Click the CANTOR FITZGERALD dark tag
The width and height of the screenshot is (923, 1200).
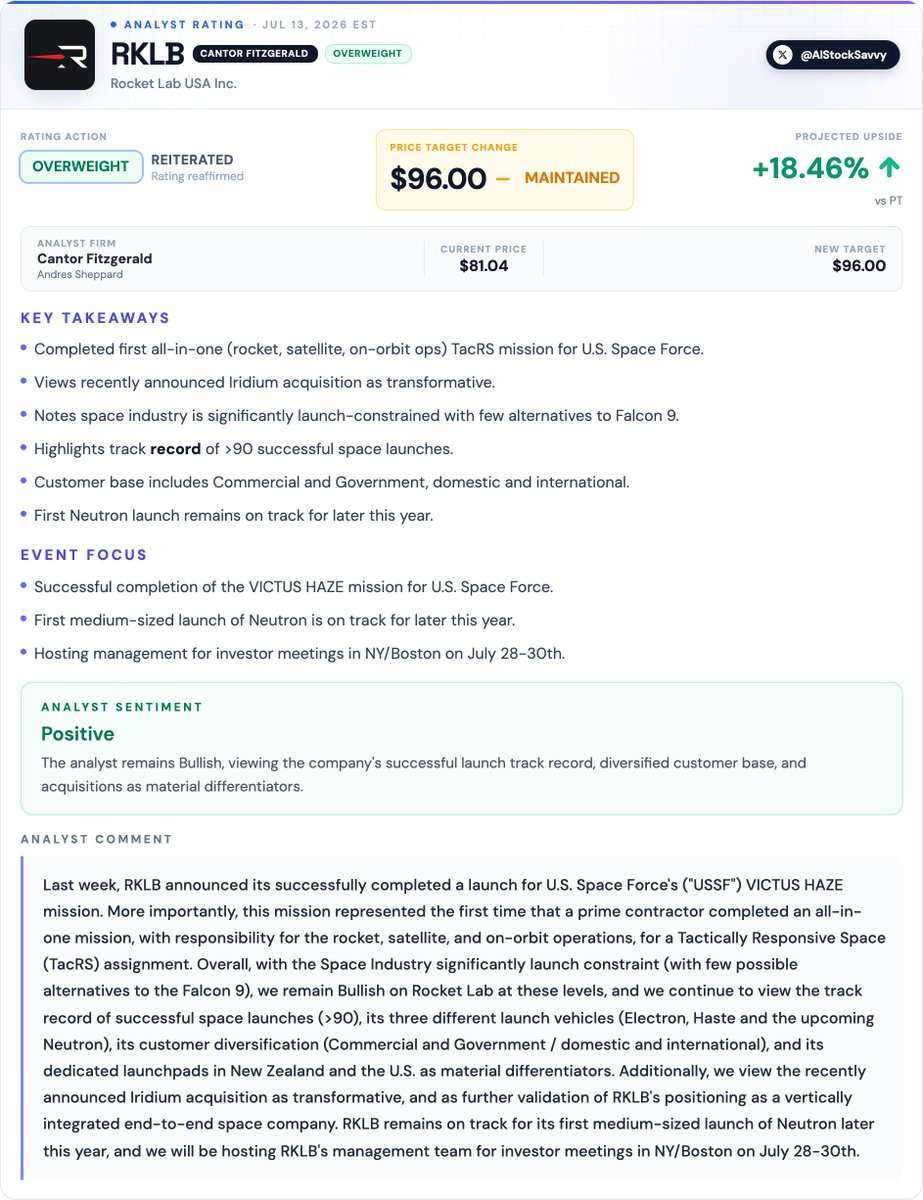point(255,54)
